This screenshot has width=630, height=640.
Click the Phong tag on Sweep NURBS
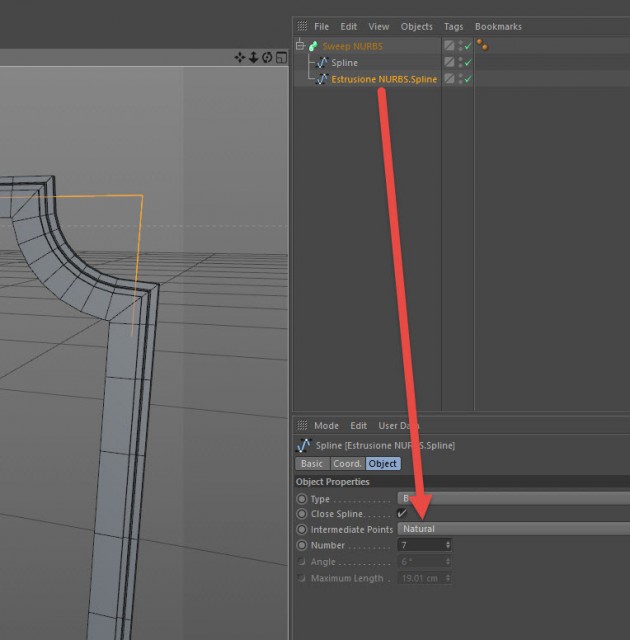coord(482,45)
